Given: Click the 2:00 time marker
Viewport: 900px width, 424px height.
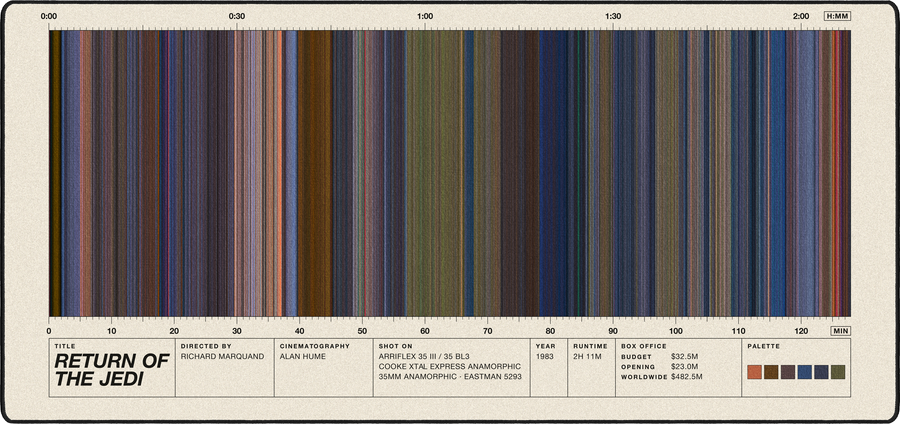Looking at the screenshot, I should click(801, 16).
